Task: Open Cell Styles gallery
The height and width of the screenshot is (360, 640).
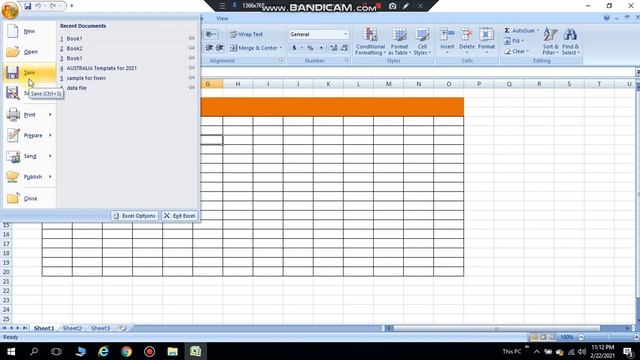Action: [422, 41]
